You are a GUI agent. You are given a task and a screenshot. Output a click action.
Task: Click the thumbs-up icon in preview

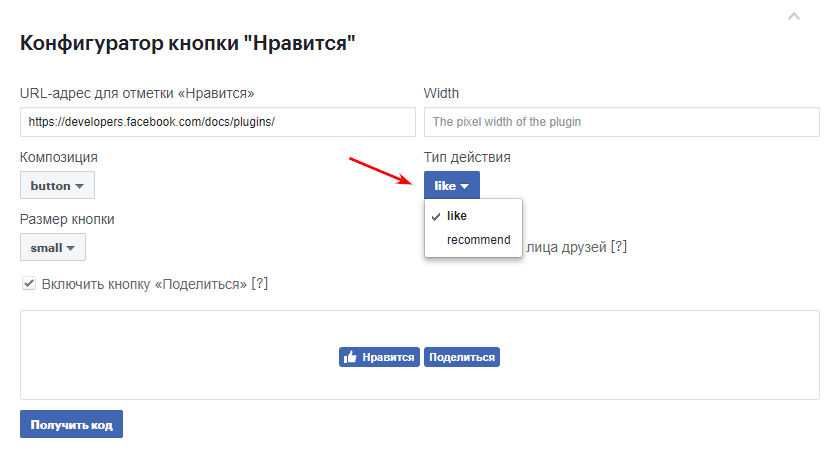350,357
